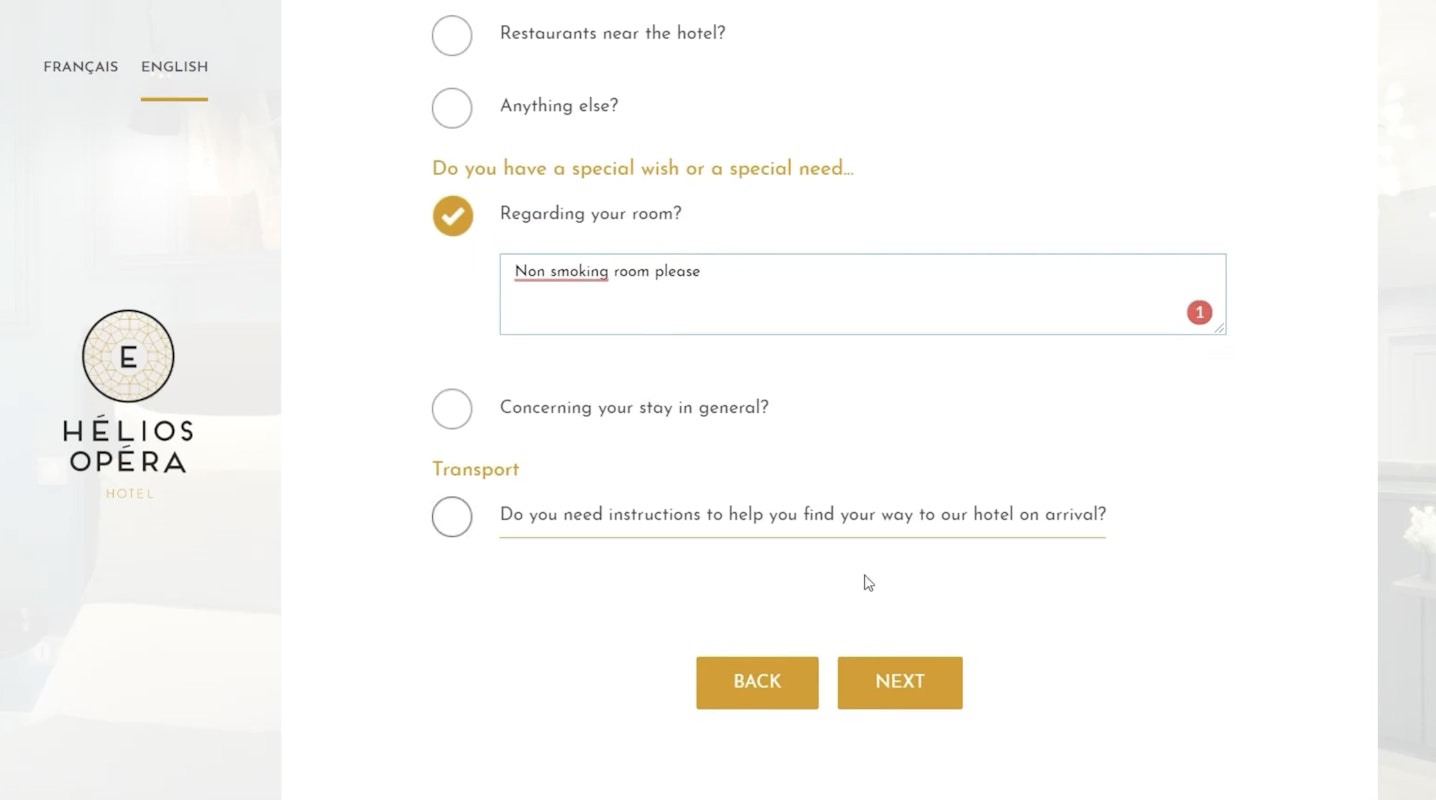The height and width of the screenshot is (800, 1436).
Task: Select 'Concerning your stay in general?'
Action: pos(452,408)
